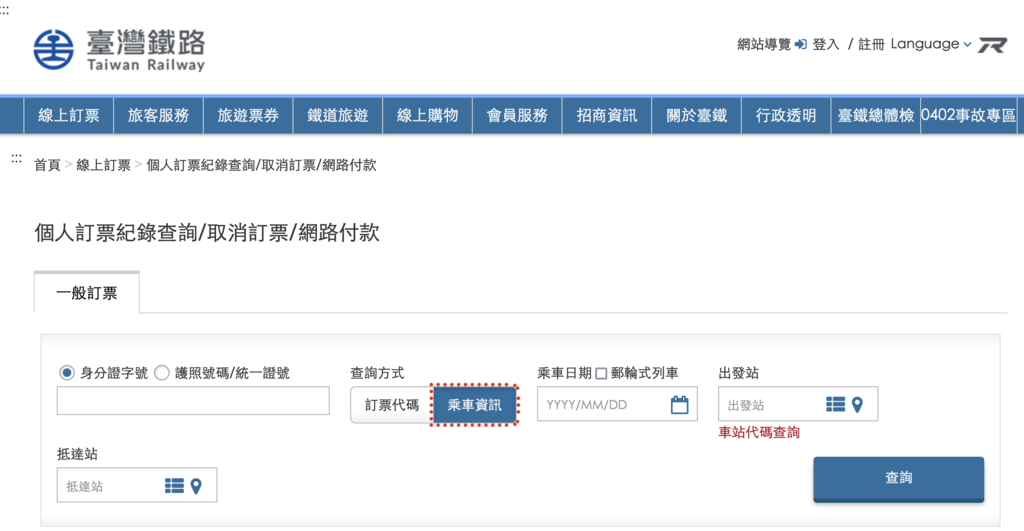Screen dimensions: 1024x531
Task: Click map pin icon in 抵達站 field
Action: [196, 486]
